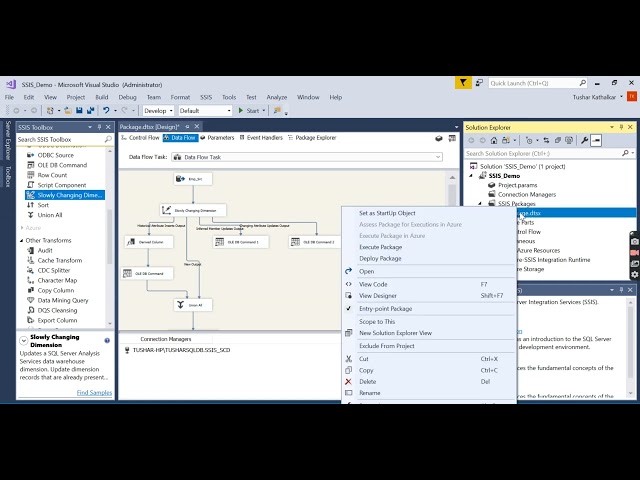Select the Audit transform
The image size is (640, 480).
[40, 250]
